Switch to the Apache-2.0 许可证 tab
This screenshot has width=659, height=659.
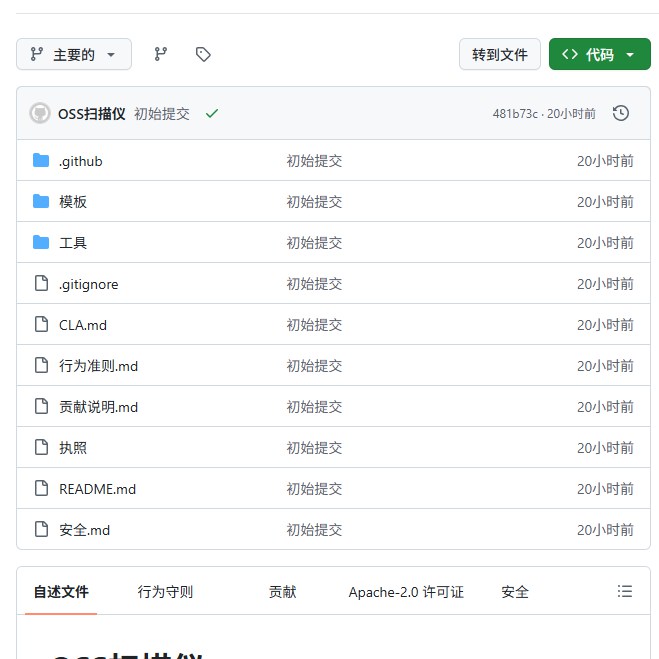406,592
